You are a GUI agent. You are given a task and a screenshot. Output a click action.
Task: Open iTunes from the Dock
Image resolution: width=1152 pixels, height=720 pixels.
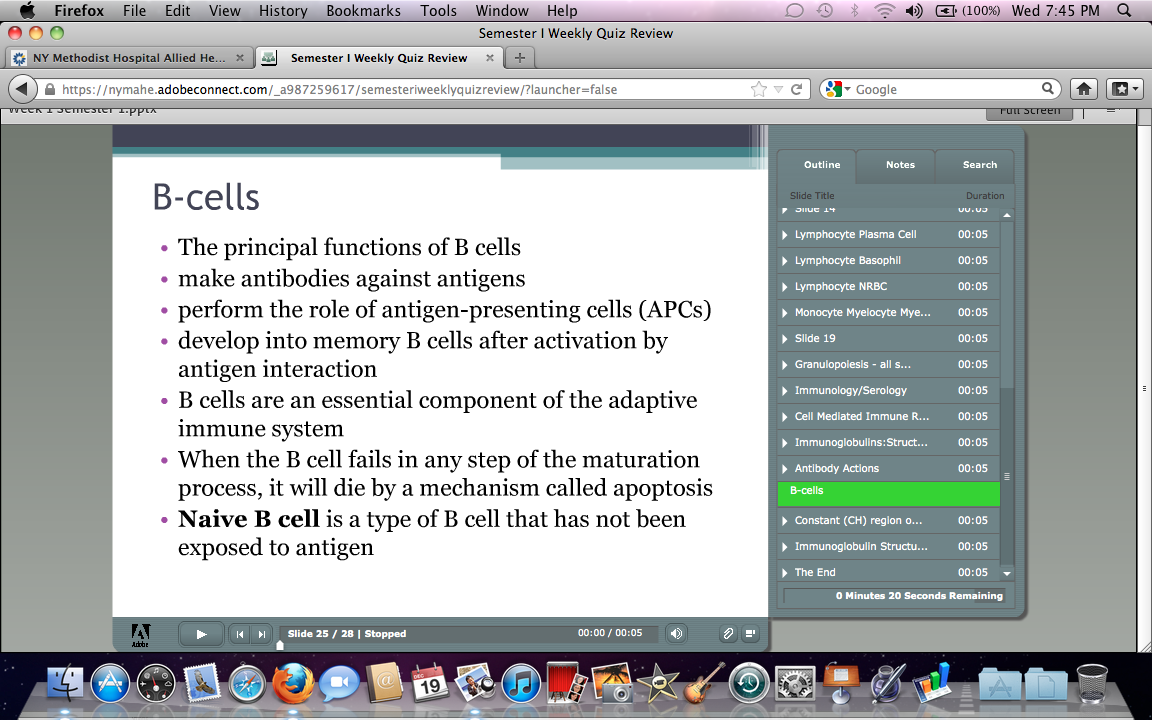[521, 684]
